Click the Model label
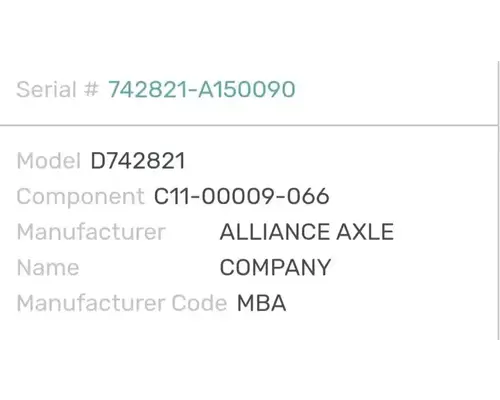This screenshot has width=500, height=400. (49, 161)
